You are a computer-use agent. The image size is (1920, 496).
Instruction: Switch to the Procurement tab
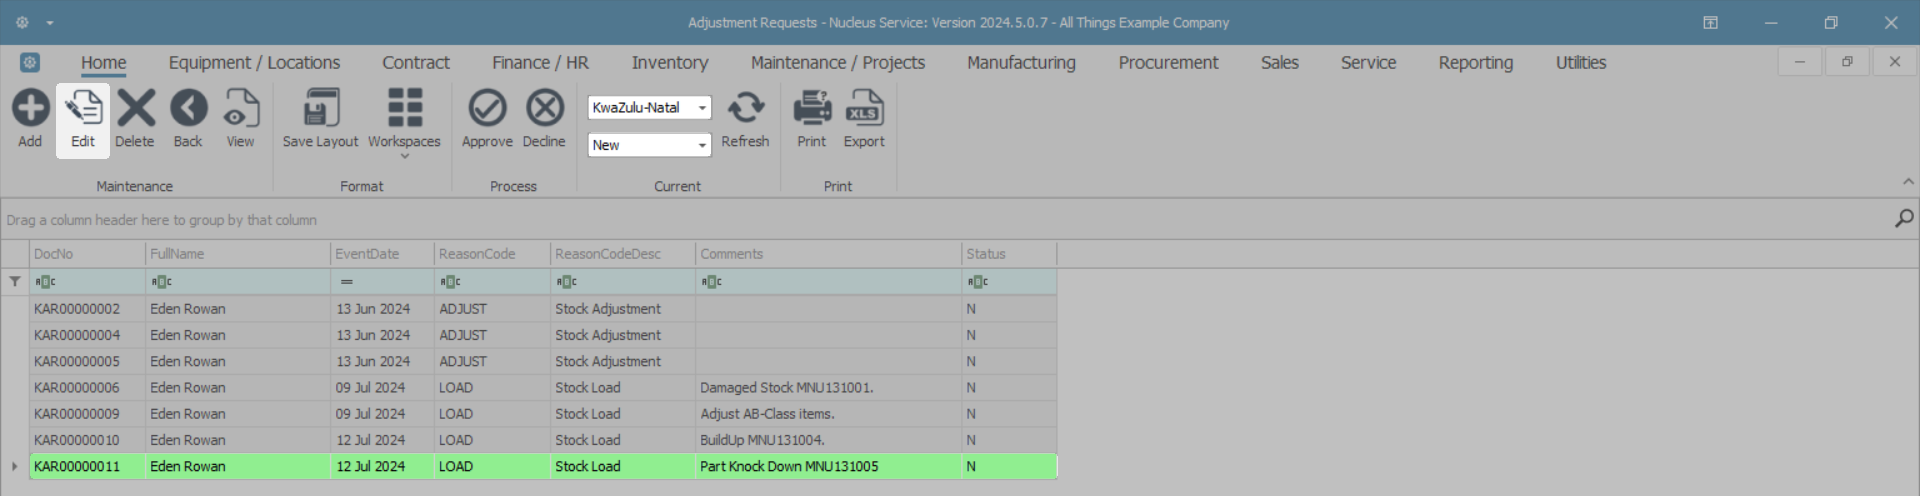1168,63
